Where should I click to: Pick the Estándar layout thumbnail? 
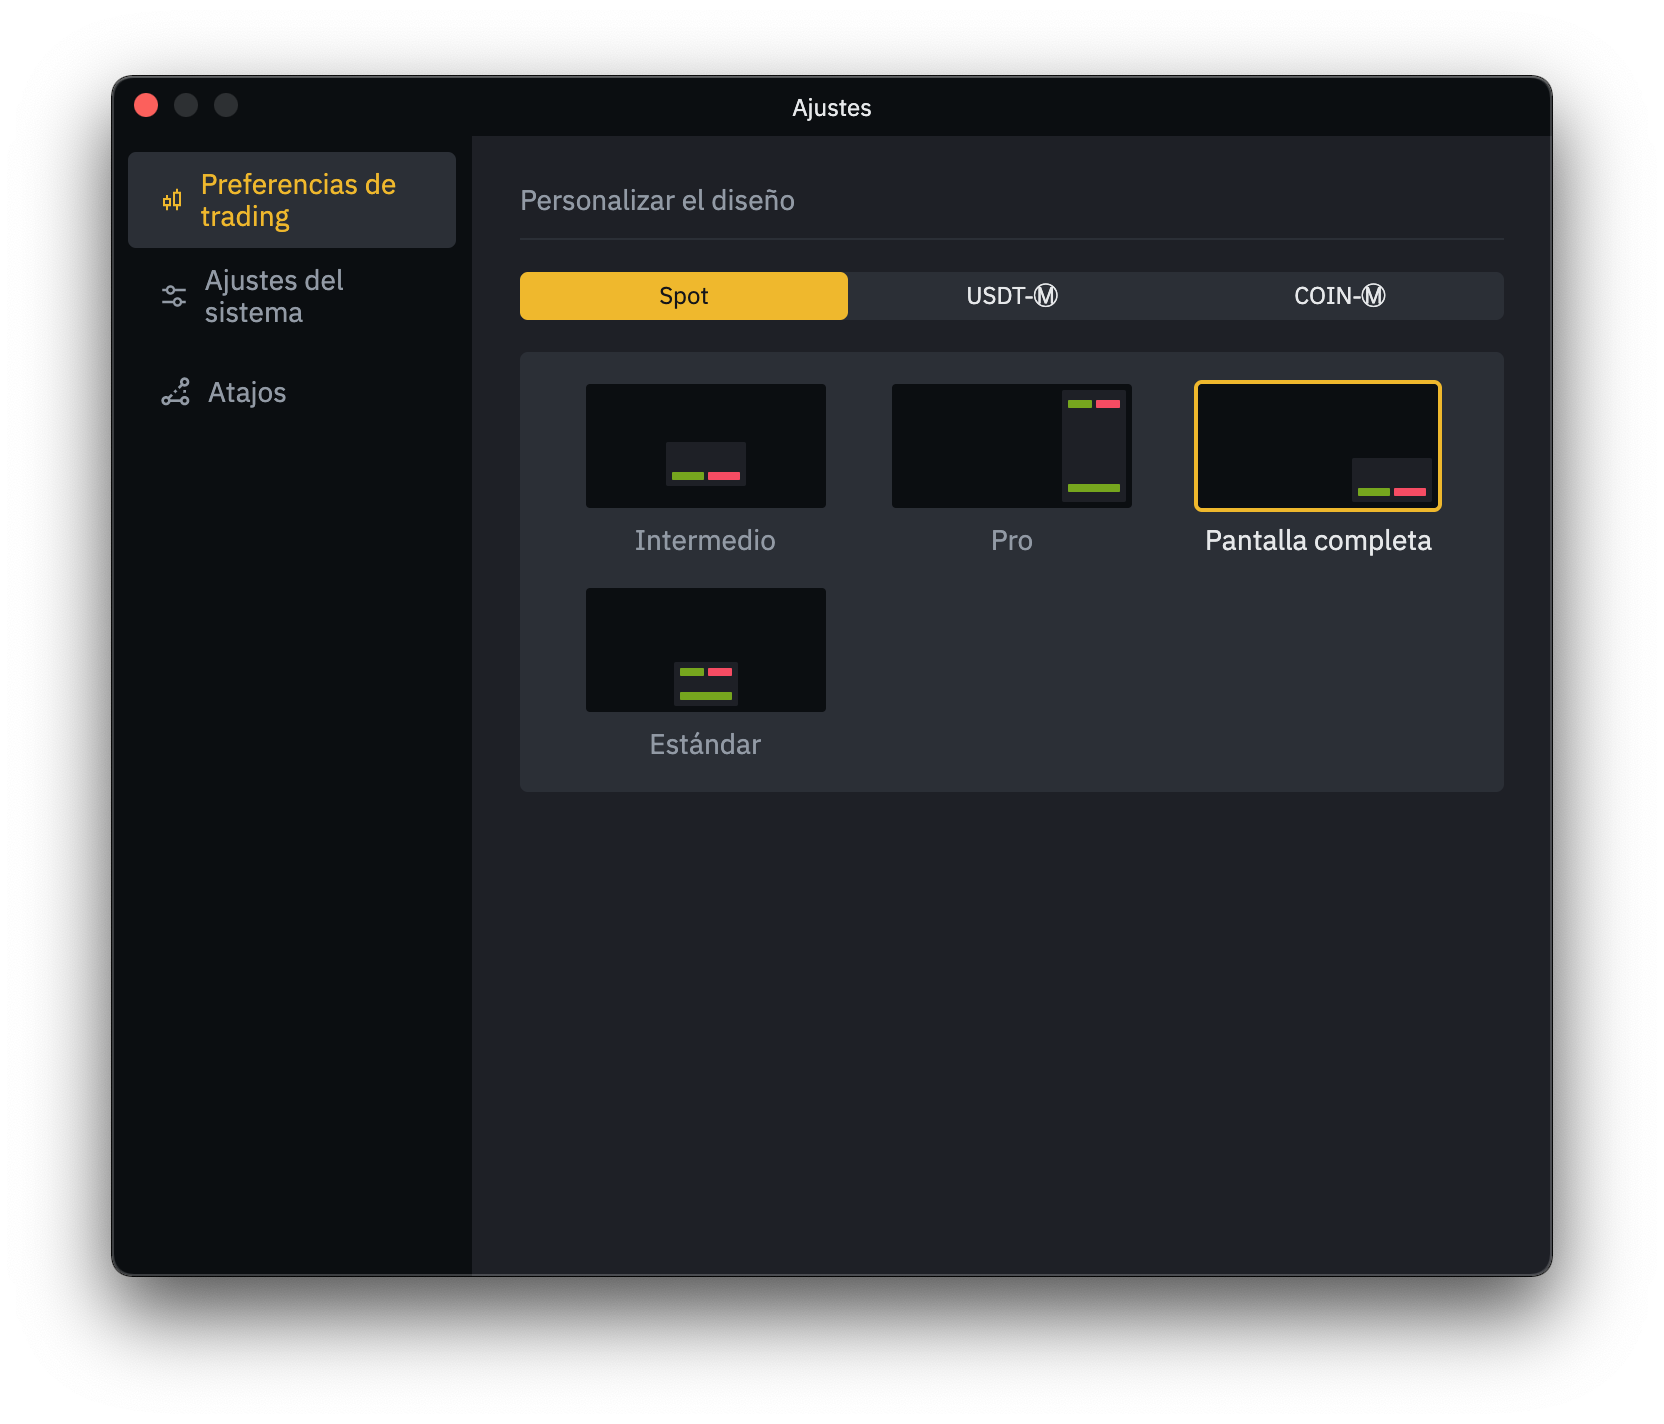pos(706,650)
